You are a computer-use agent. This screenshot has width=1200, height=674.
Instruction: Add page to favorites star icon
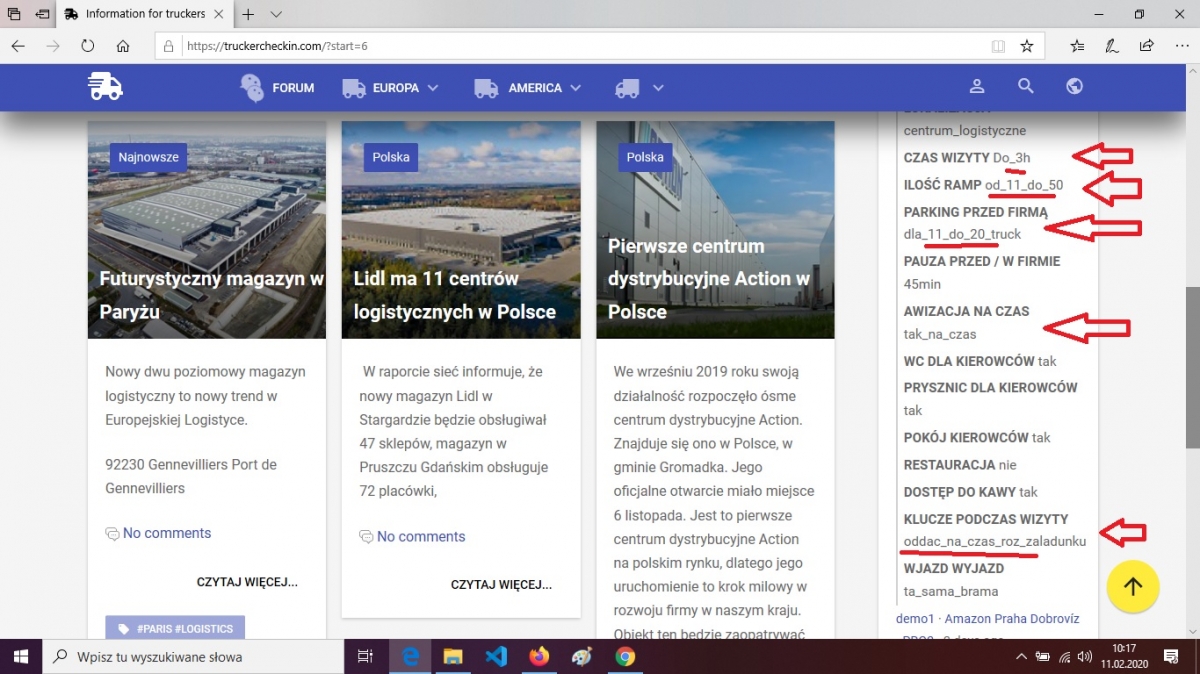[x=1026, y=46]
